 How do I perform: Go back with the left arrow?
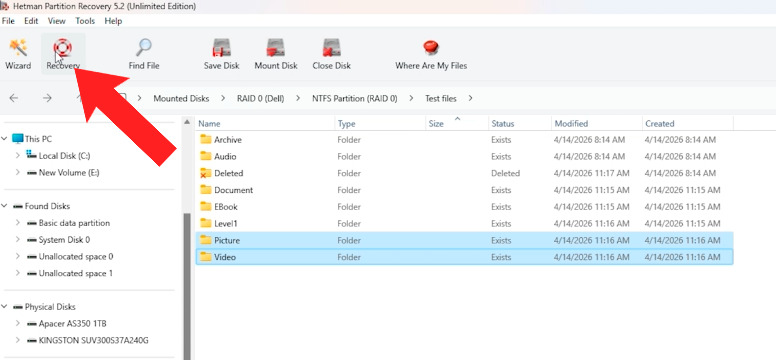[x=14, y=98]
